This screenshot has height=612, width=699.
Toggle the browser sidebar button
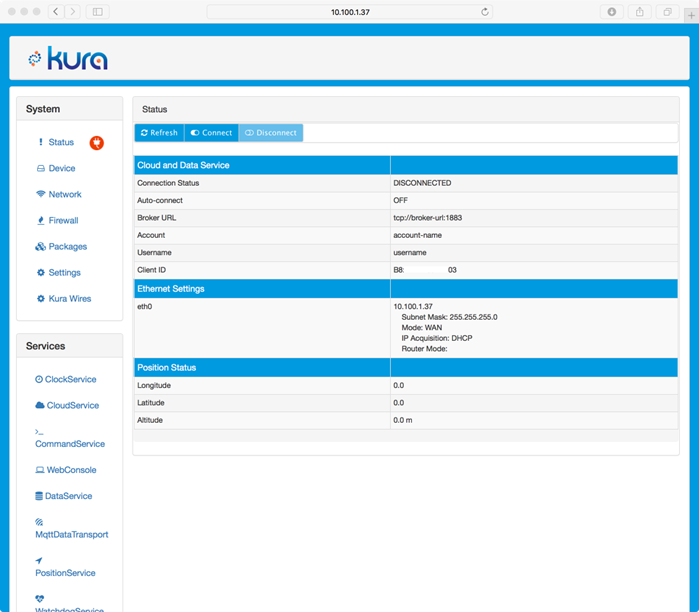98,12
